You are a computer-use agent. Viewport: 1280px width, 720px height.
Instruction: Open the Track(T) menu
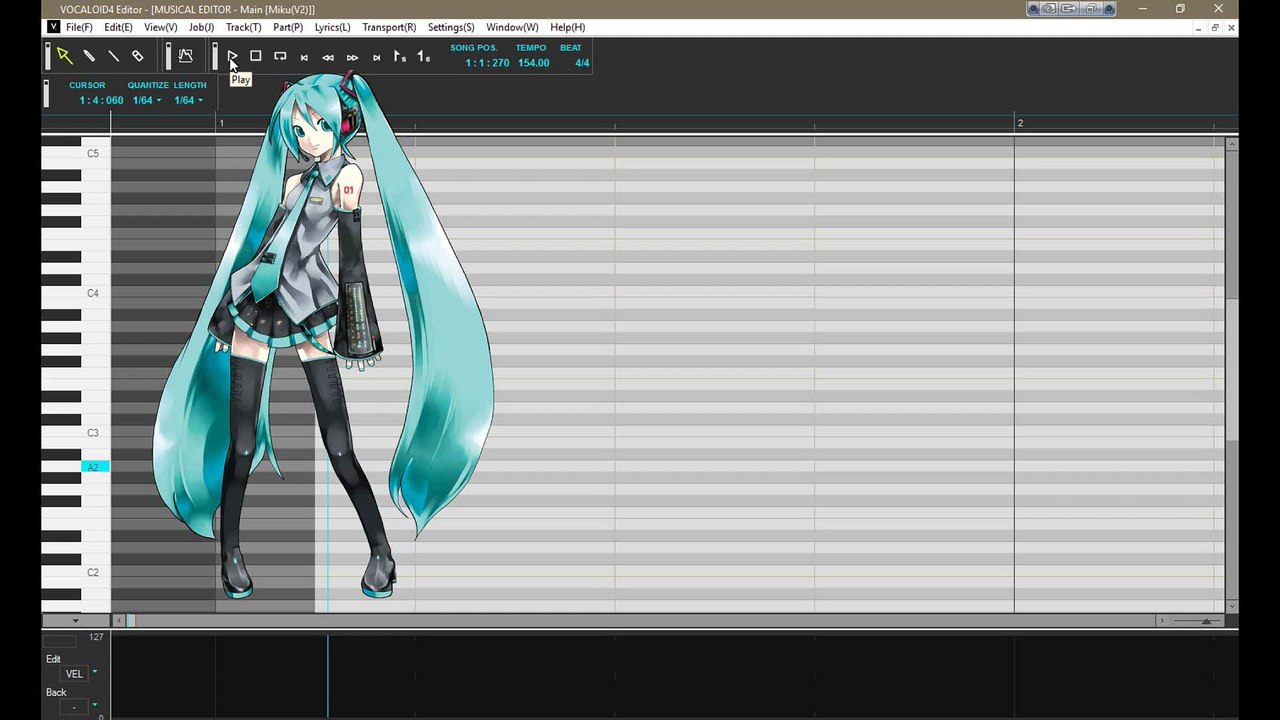[x=243, y=27]
